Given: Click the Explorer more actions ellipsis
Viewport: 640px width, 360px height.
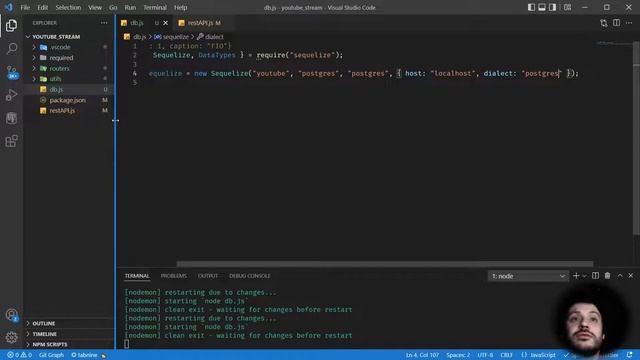Looking at the screenshot, I should pos(104,23).
